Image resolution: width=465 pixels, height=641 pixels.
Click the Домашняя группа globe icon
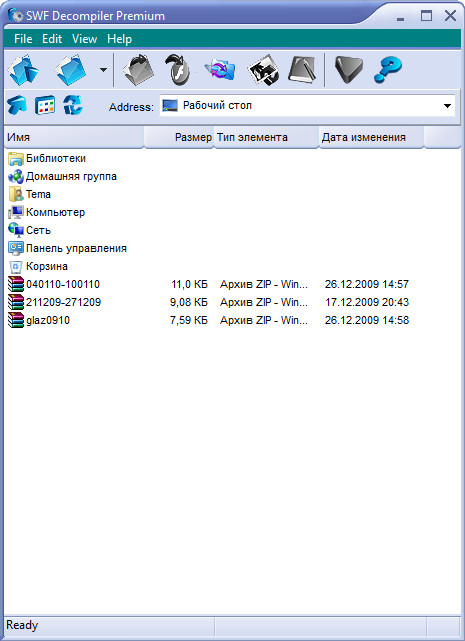coord(16,176)
